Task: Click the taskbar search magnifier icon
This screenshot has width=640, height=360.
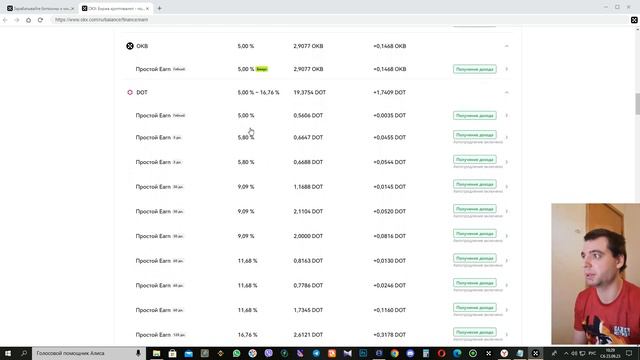Action: (24, 353)
